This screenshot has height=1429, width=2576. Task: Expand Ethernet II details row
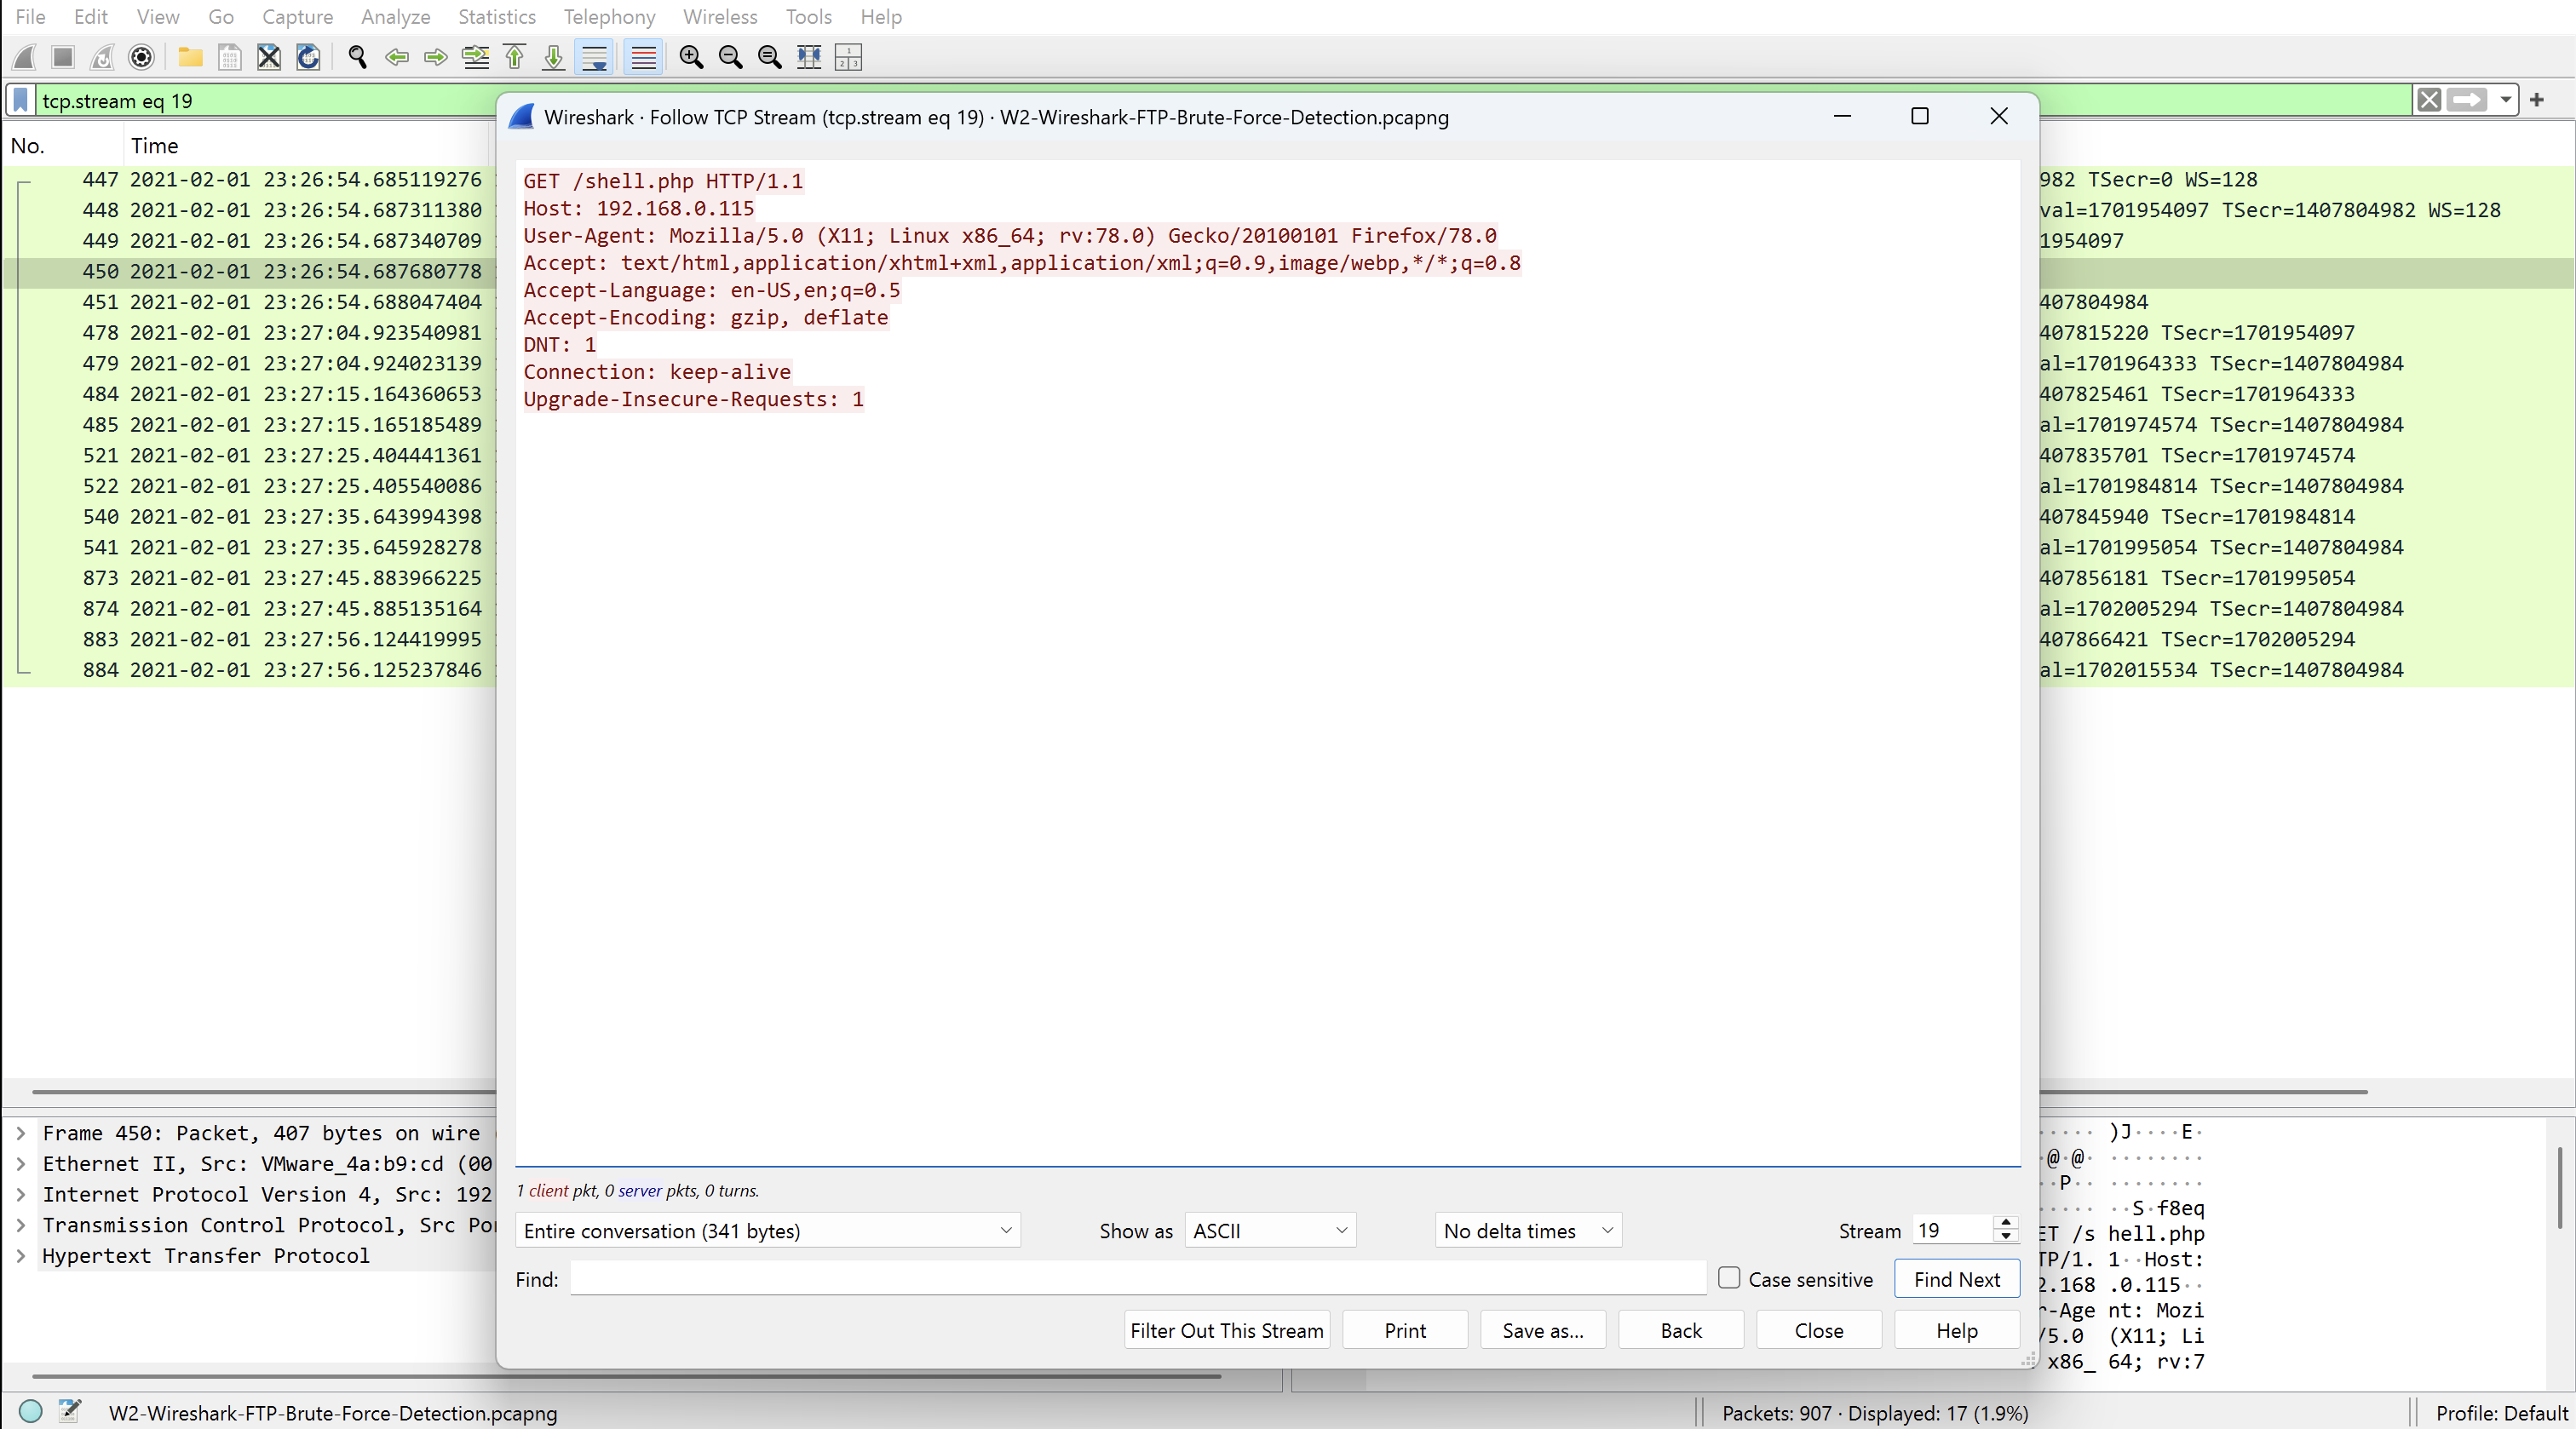click(x=20, y=1164)
